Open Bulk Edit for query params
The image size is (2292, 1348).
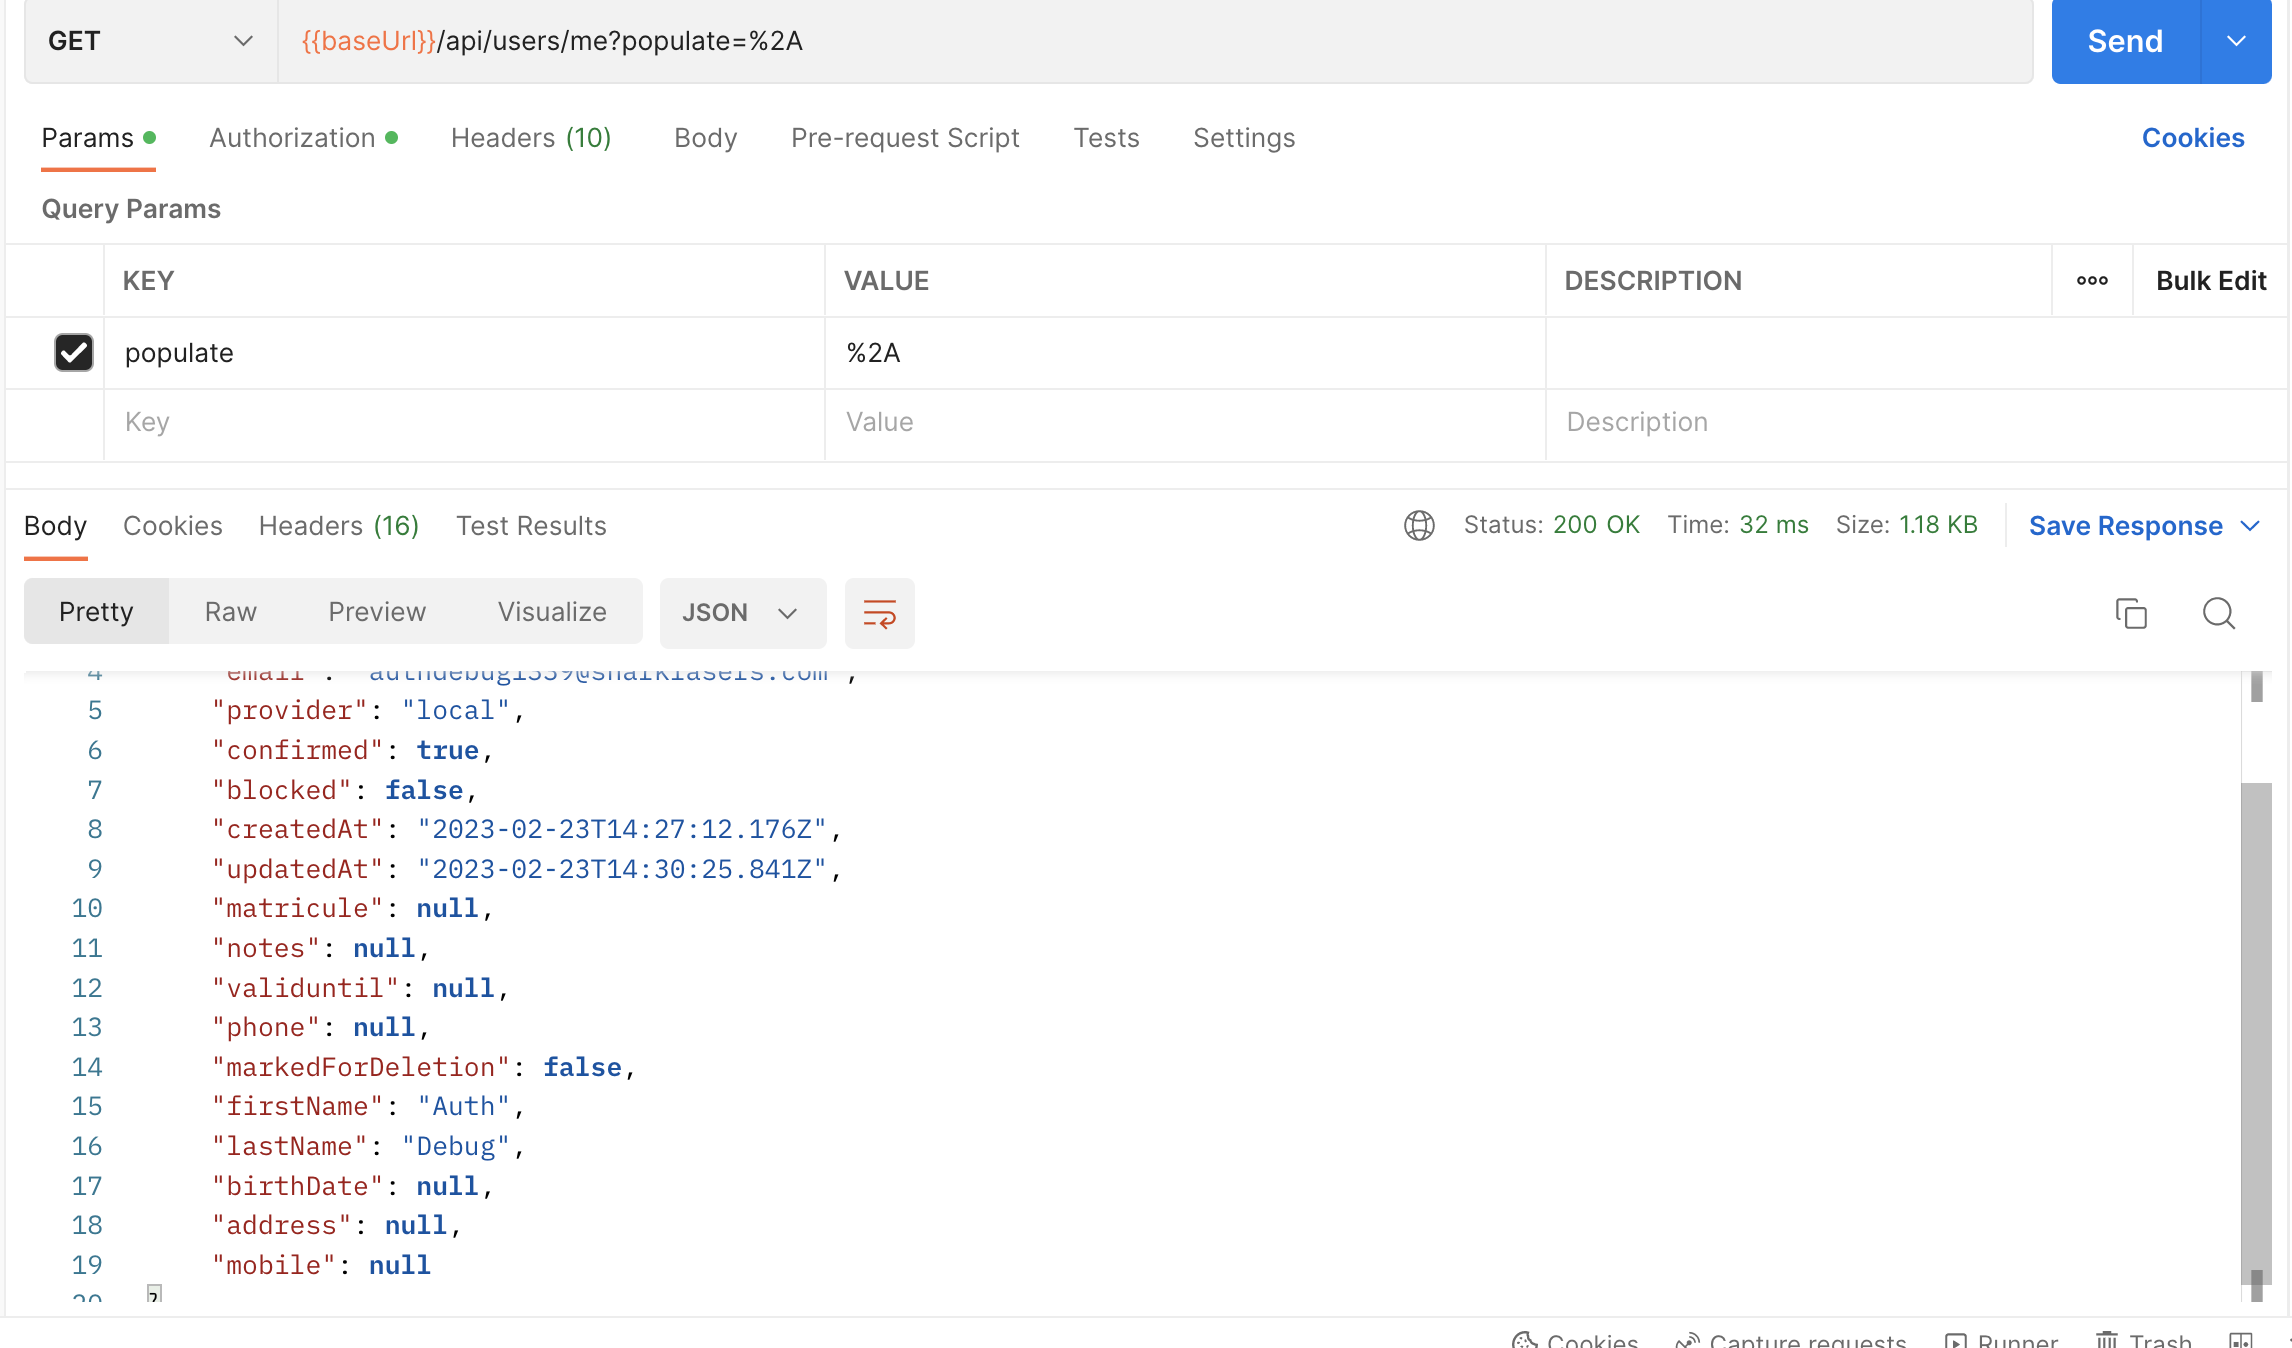(2211, 280)
